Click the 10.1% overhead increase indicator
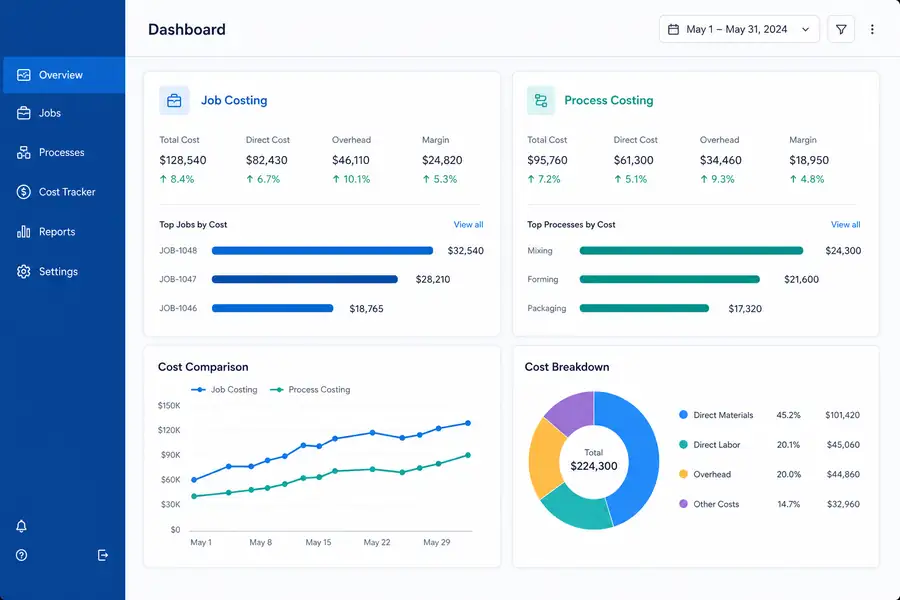 pyautogui.click(x=351, y=179)
